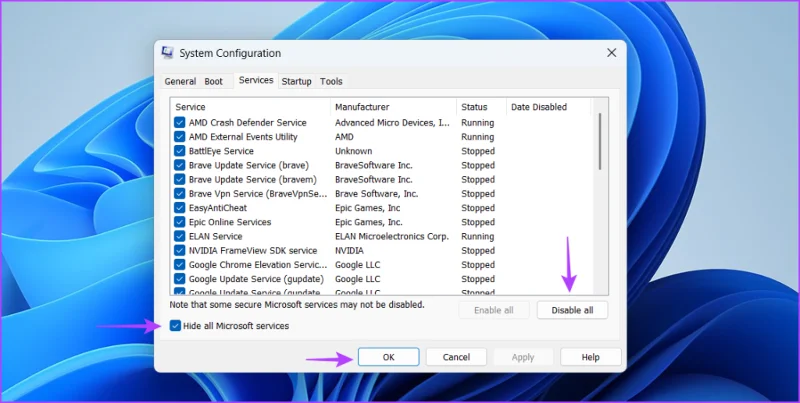Click Brave Software, Inc. manufacturer cell

tap(377, 194)
